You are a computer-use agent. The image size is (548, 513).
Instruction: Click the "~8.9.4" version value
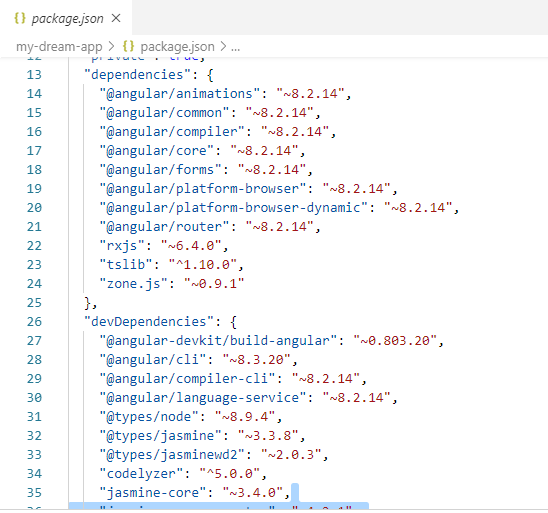[x=245, y=417]
